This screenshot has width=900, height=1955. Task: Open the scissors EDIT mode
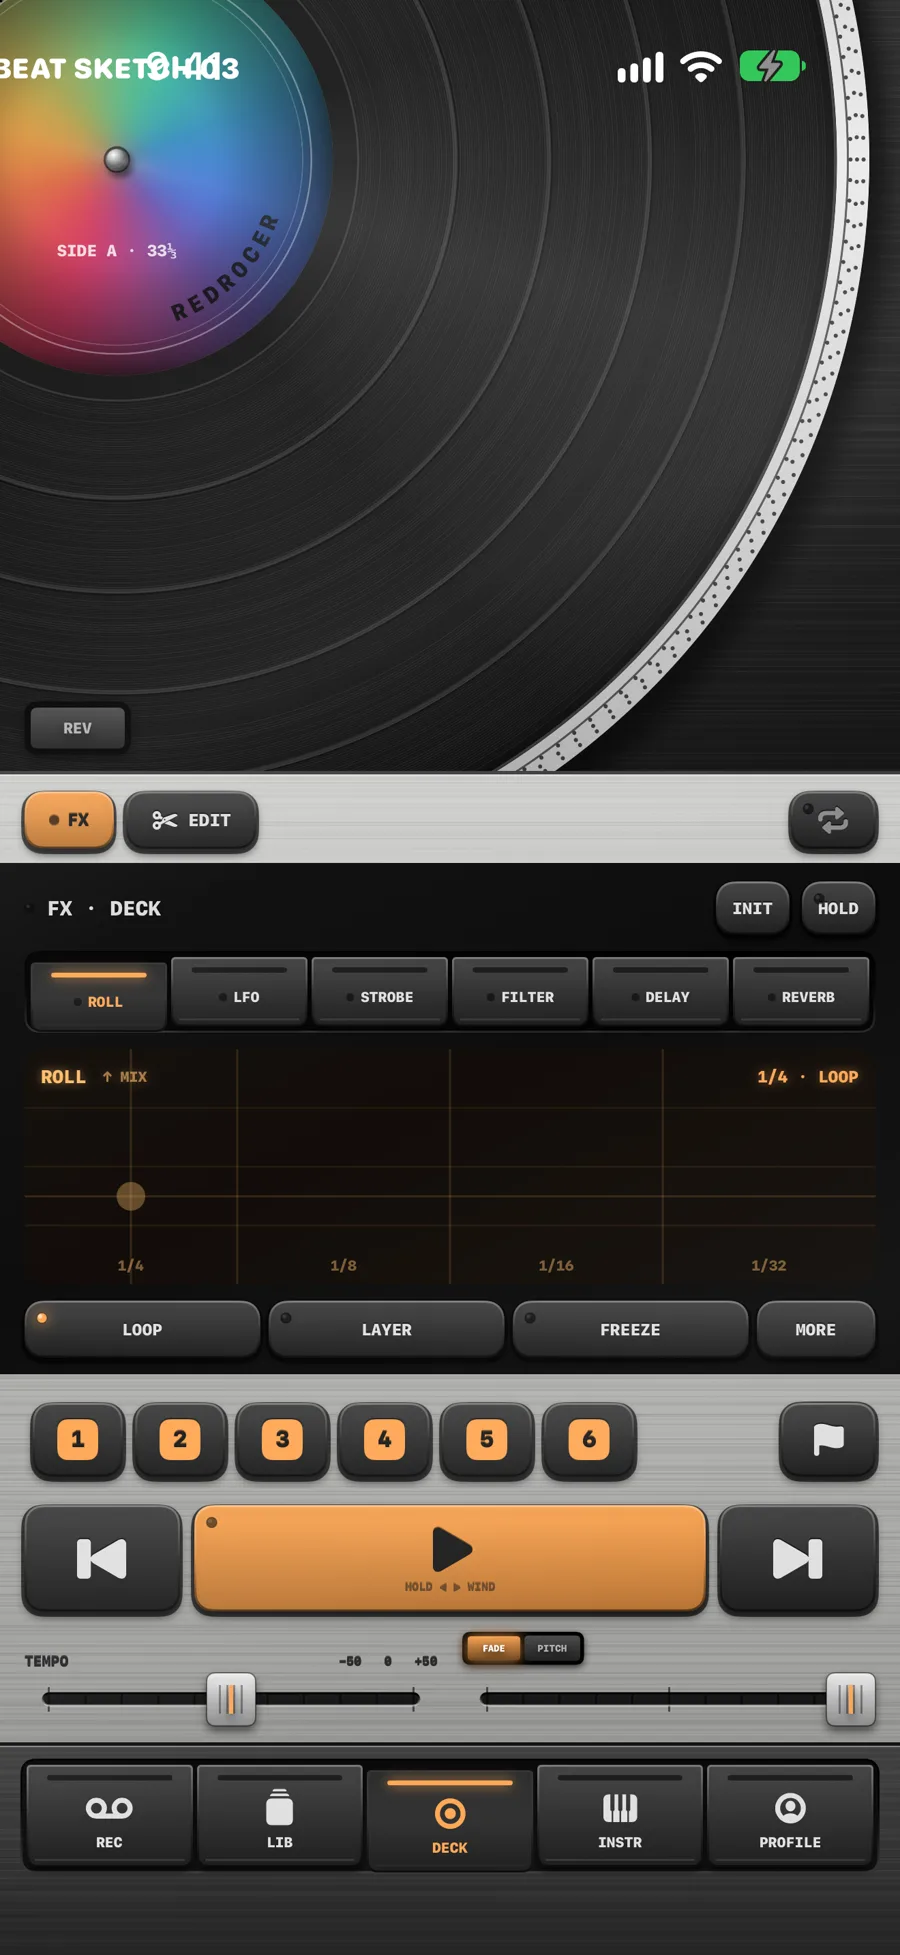(x=191, y=820)
